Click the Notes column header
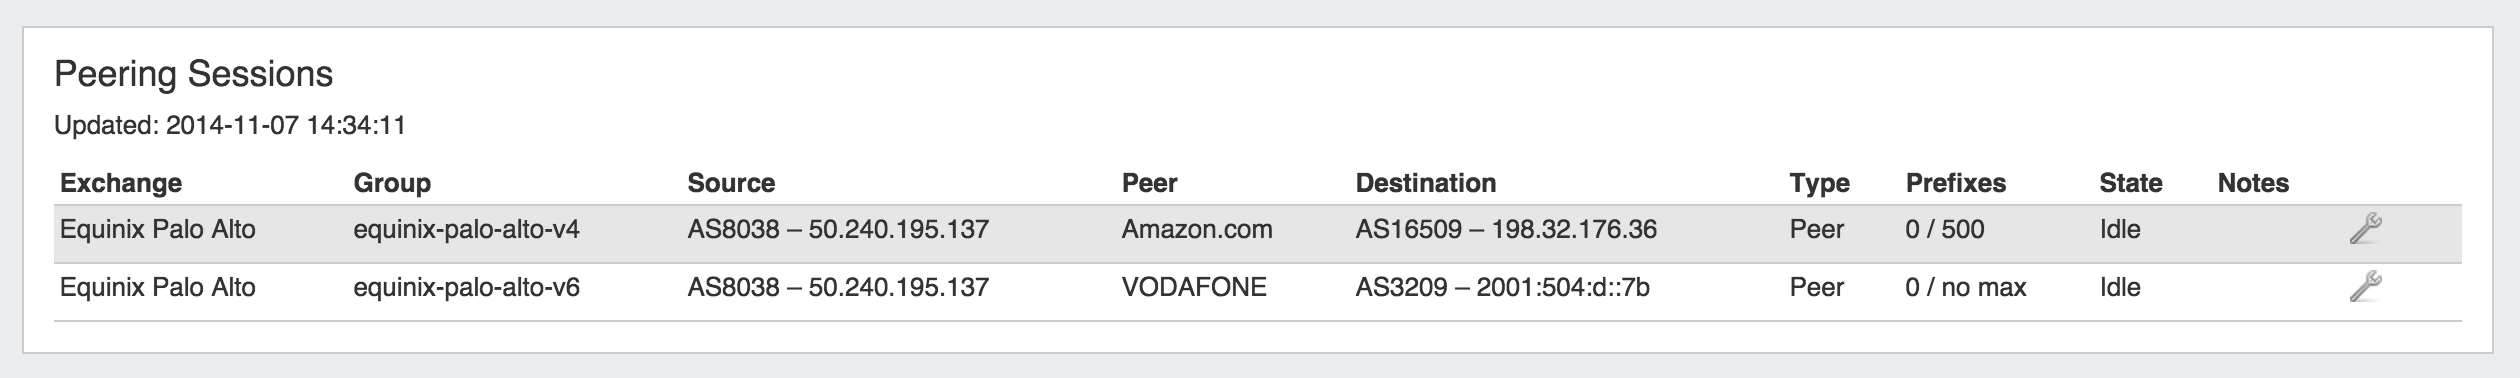 (2253, 183)
